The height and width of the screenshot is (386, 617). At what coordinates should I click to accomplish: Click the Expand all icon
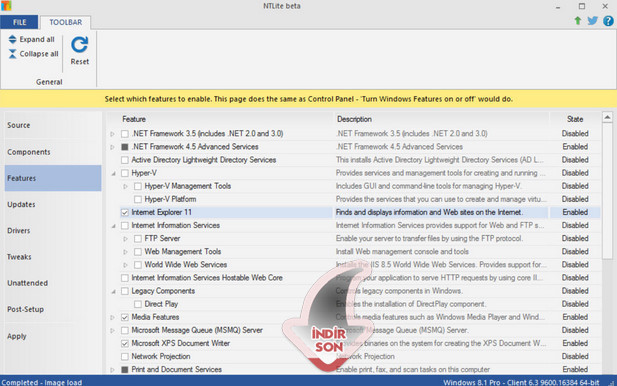coord(13,39)
